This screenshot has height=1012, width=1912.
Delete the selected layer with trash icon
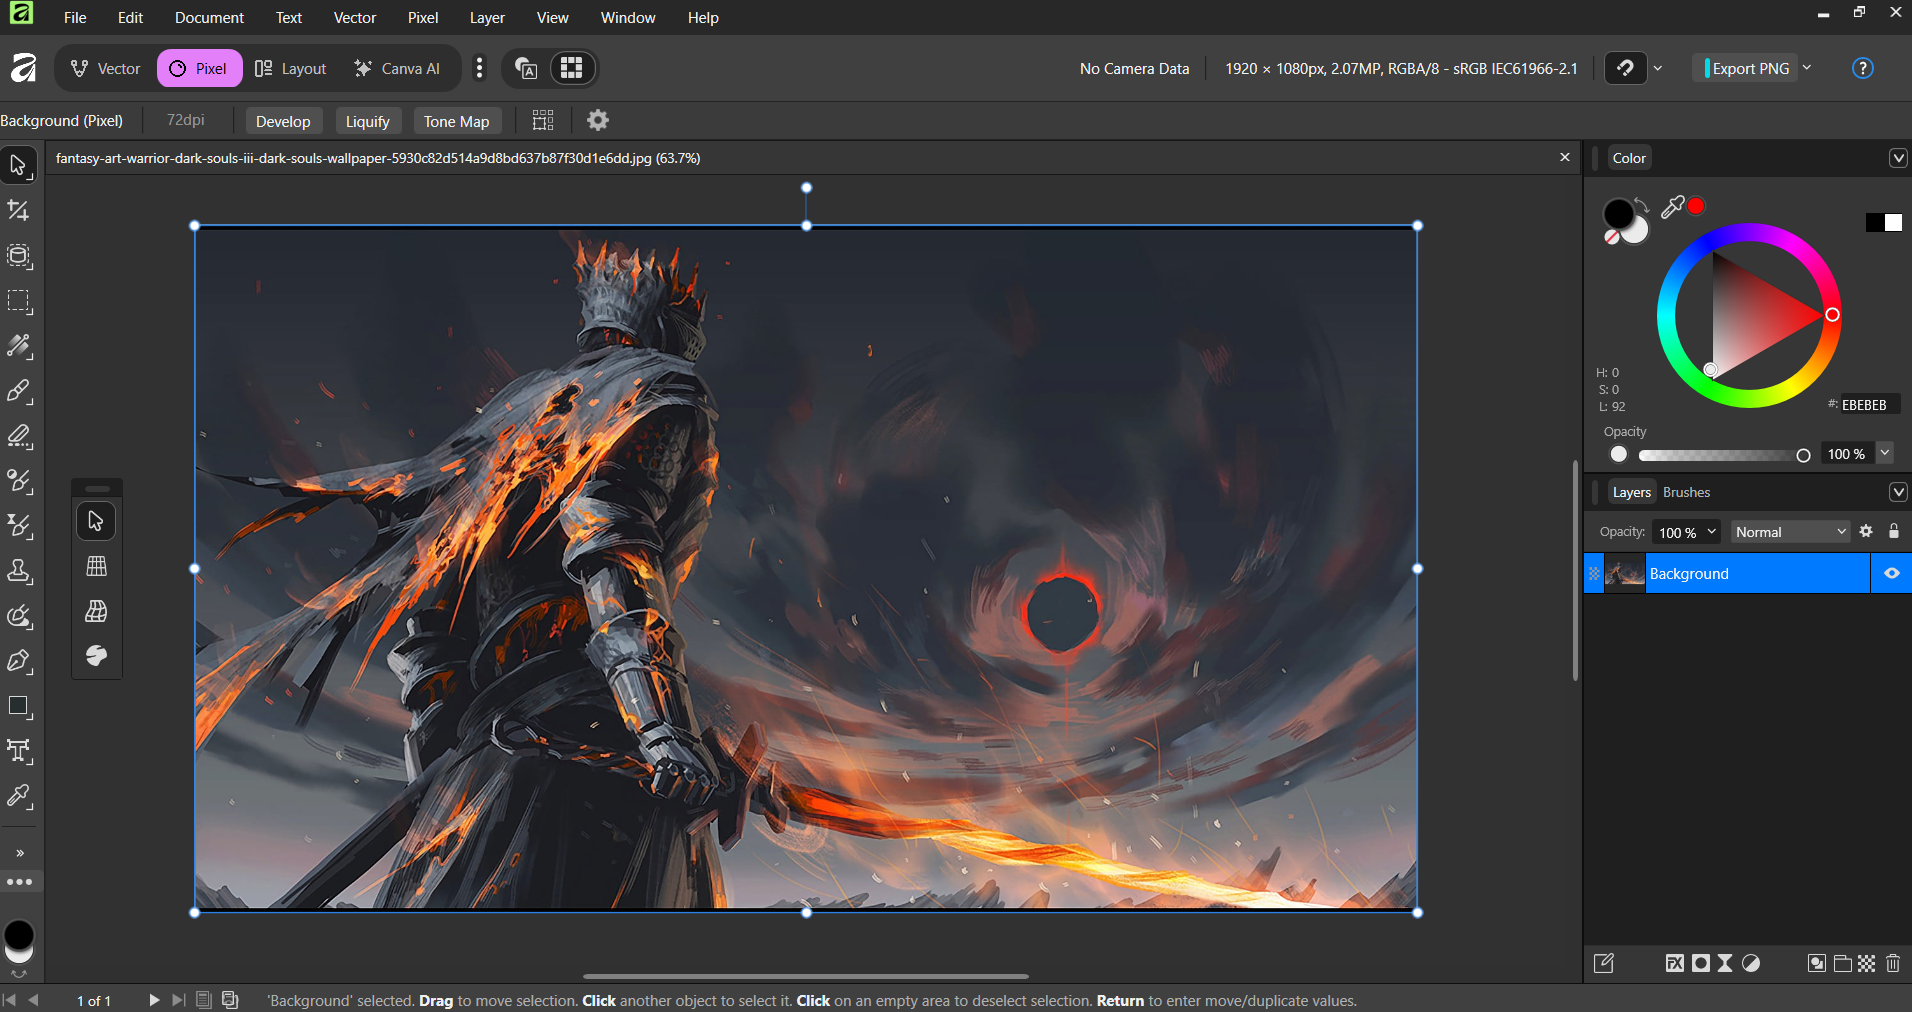coord(1893,963)
